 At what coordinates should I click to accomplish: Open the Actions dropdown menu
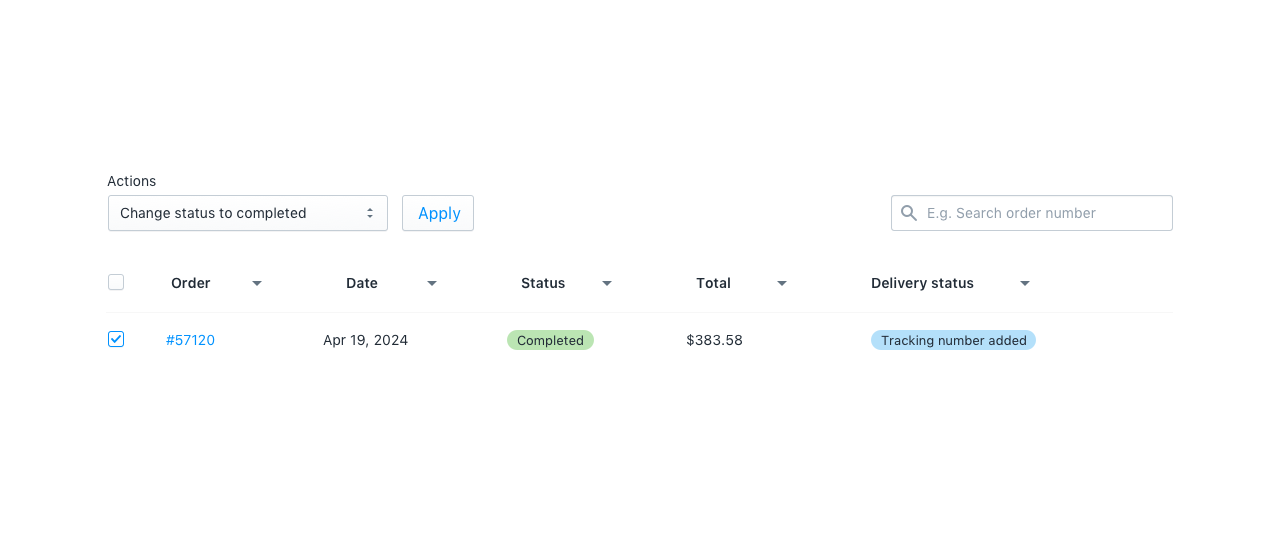pos(248,213)
